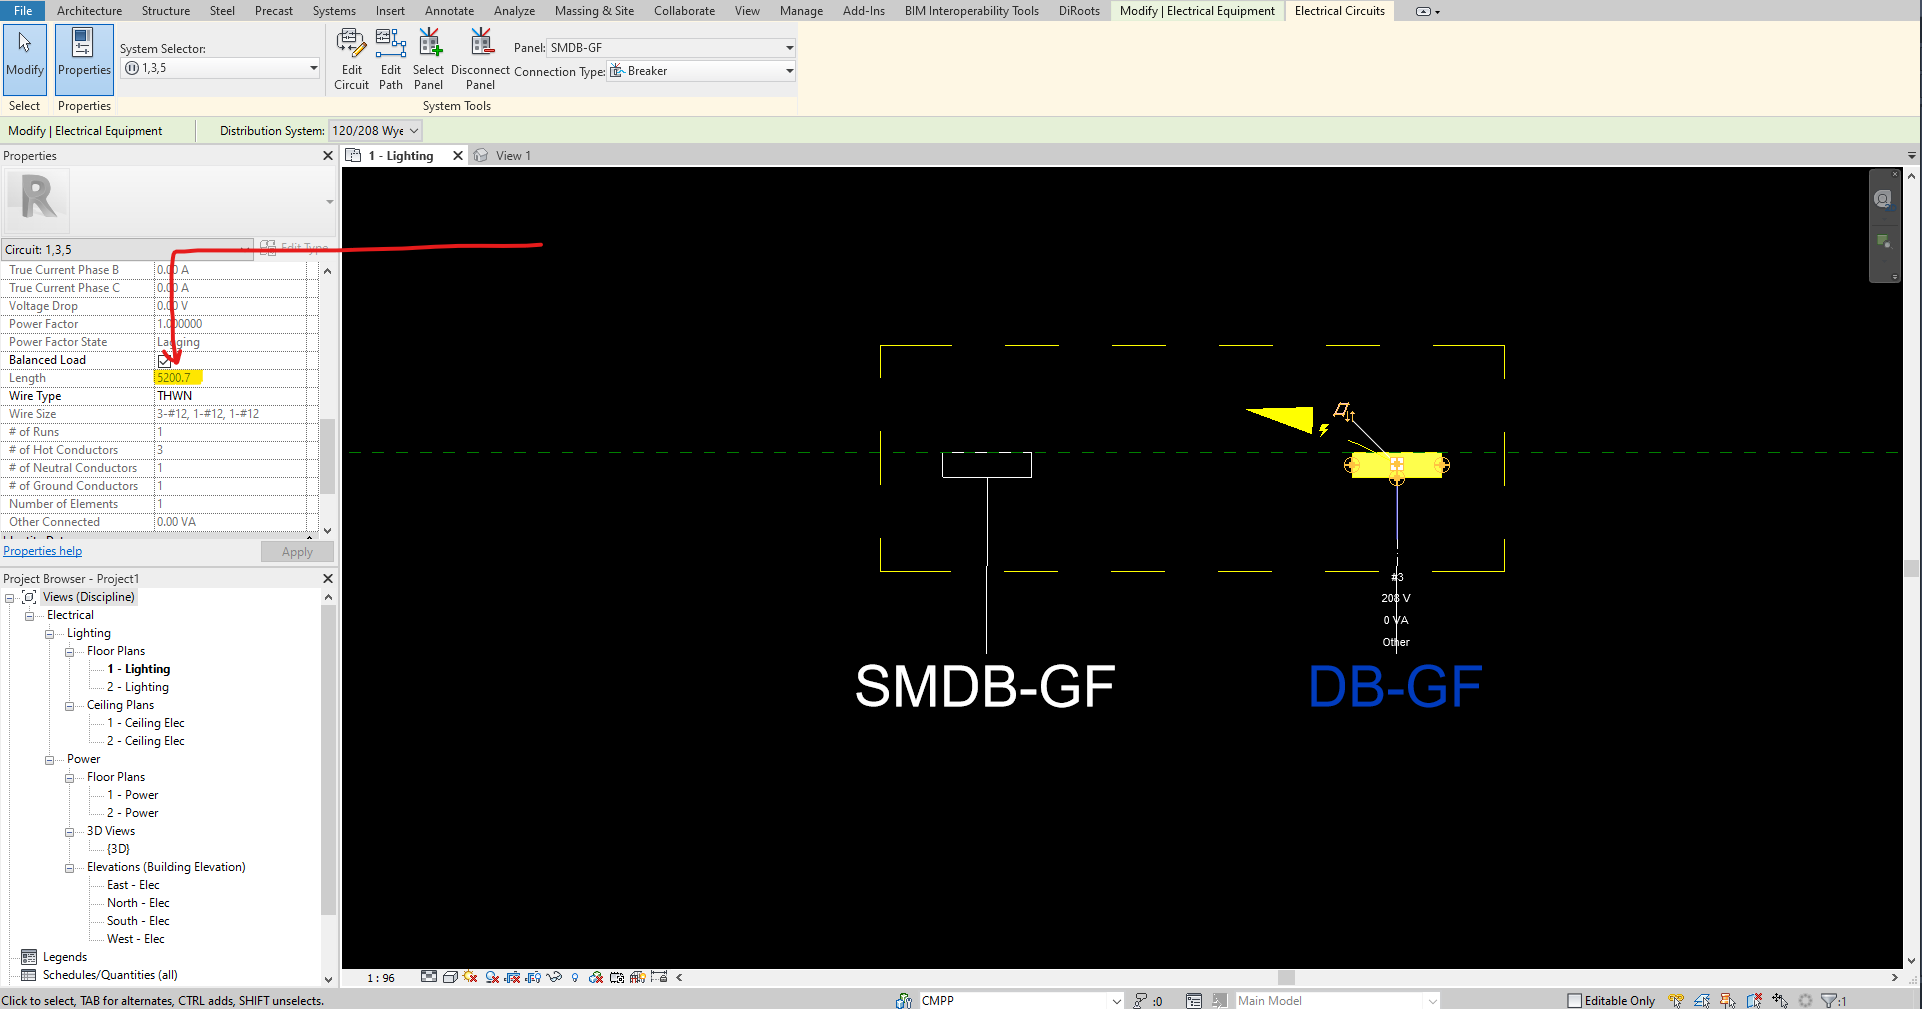The width and height of the screenshot is (1922, 1009).
Task: Open 2 - Power floor plan
Action: coord(132,813)
